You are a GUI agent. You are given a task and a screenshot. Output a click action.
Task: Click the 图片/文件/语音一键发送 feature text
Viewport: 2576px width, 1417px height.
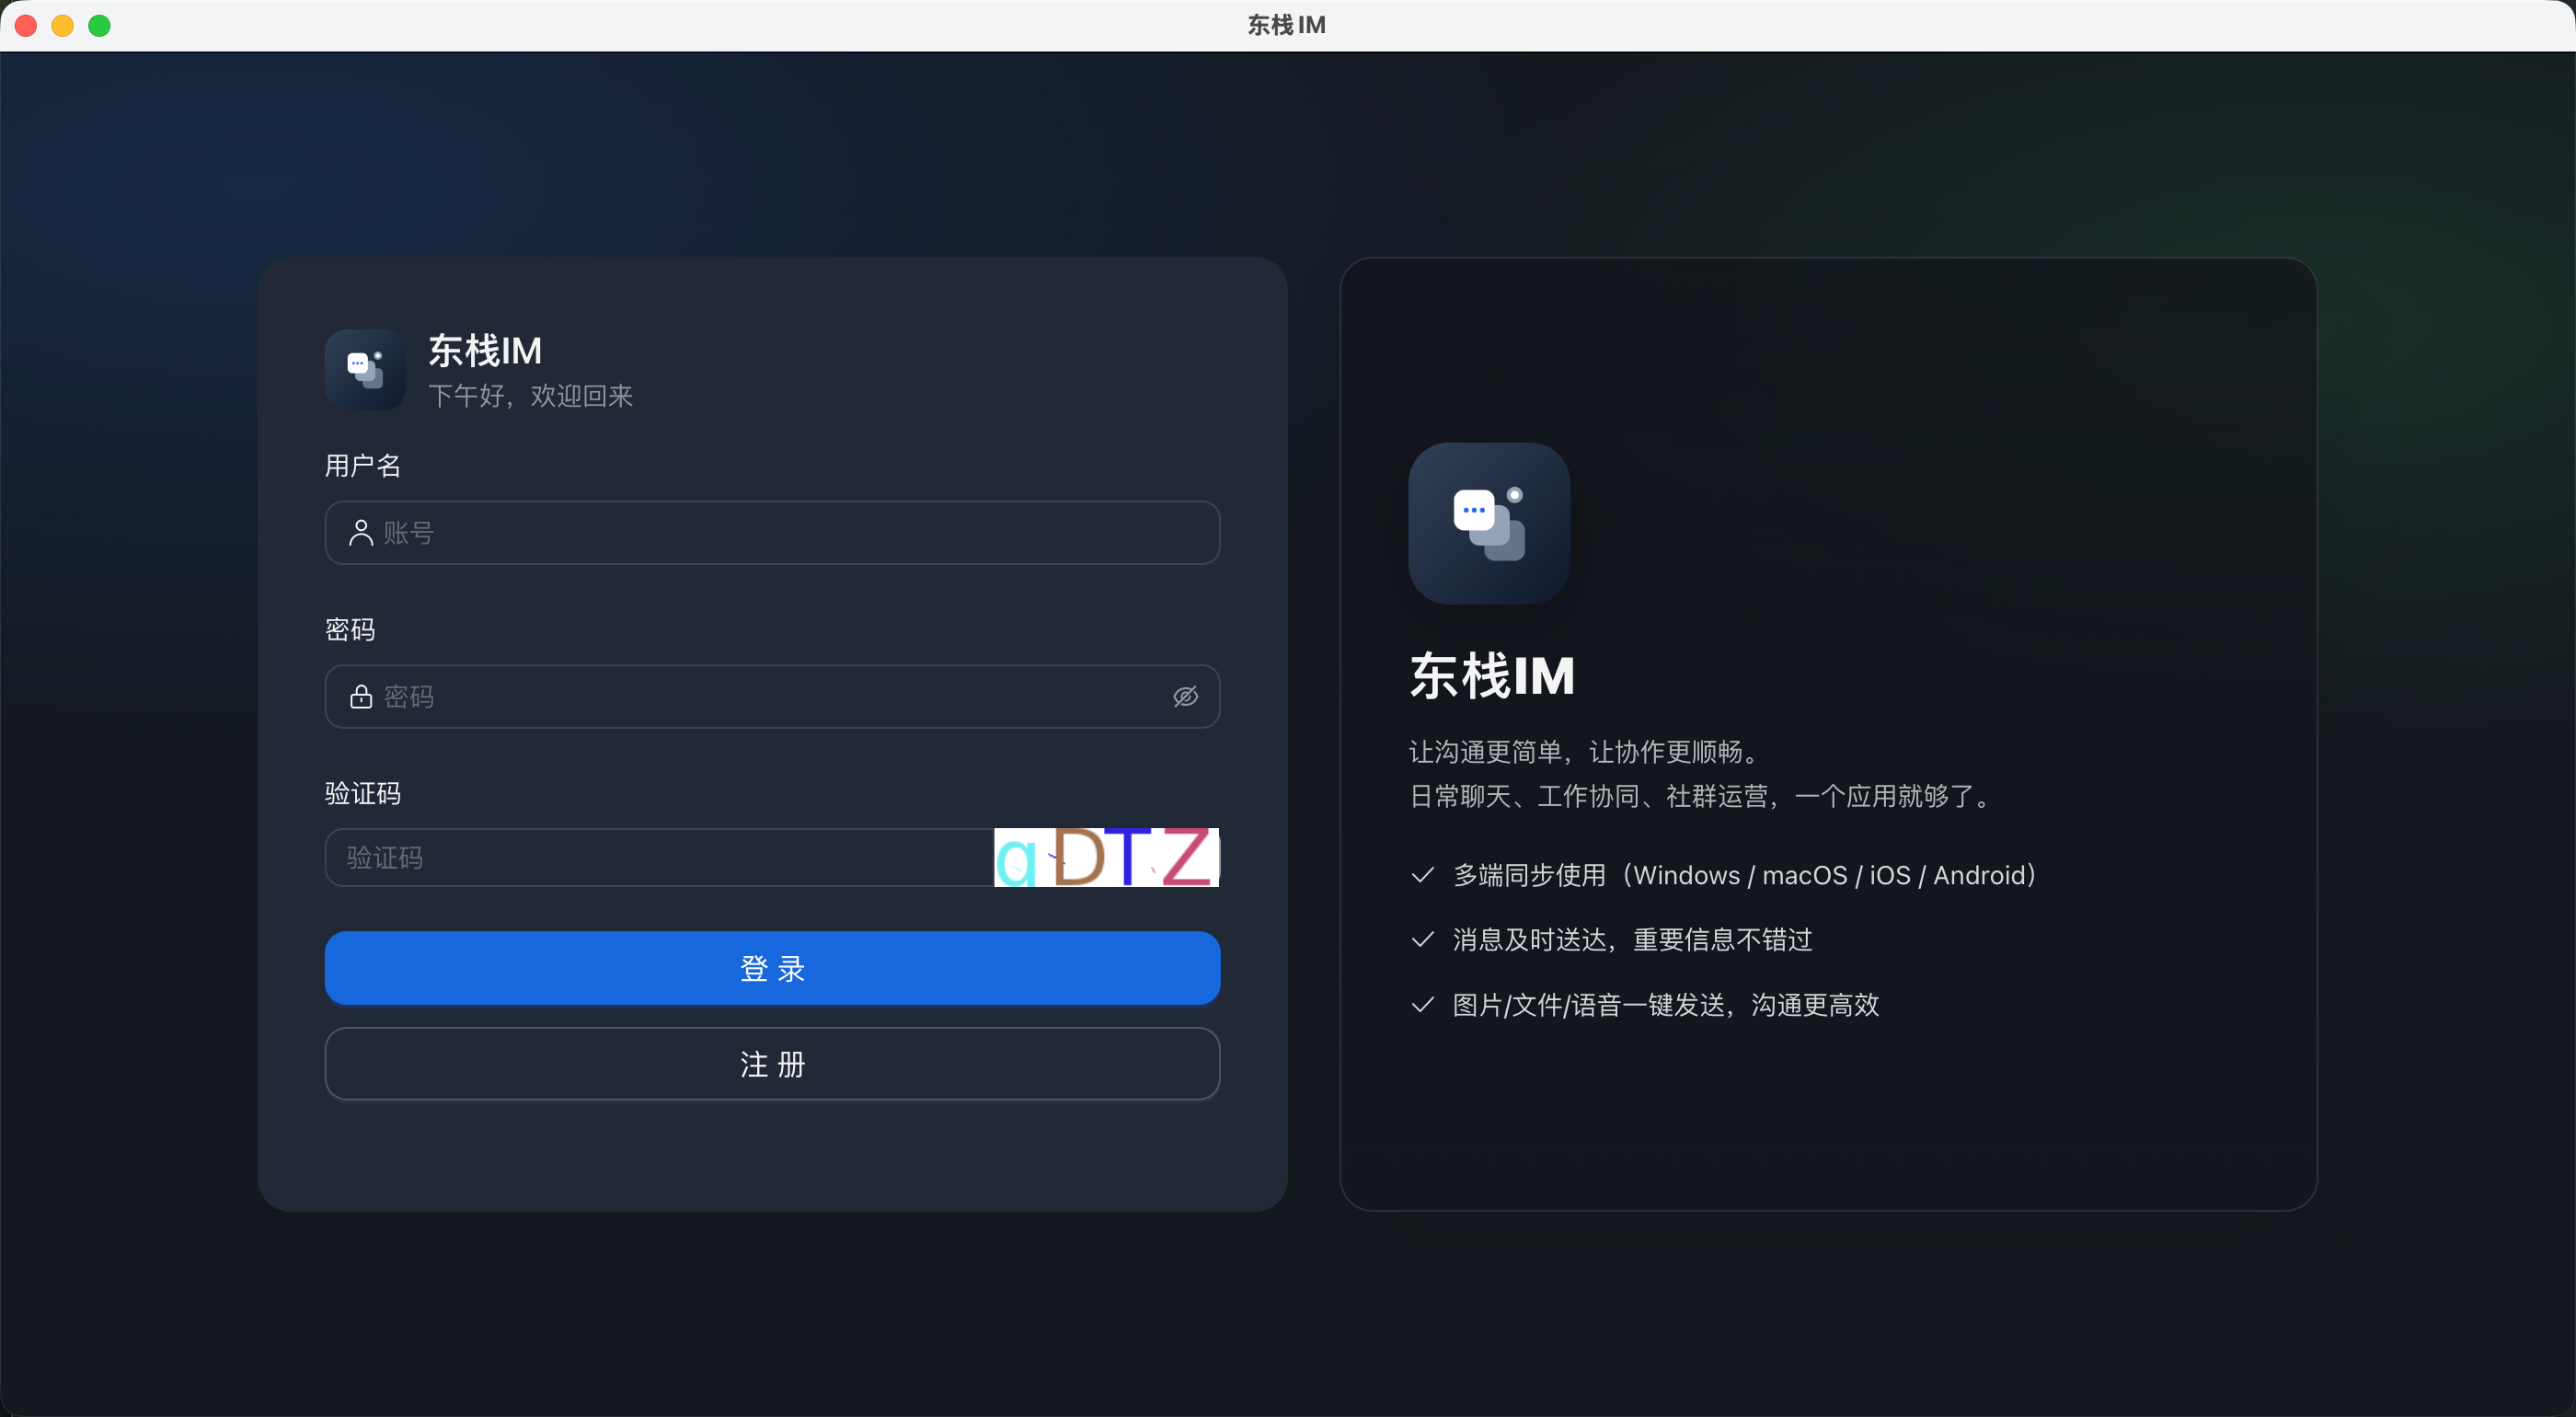1666,1005
